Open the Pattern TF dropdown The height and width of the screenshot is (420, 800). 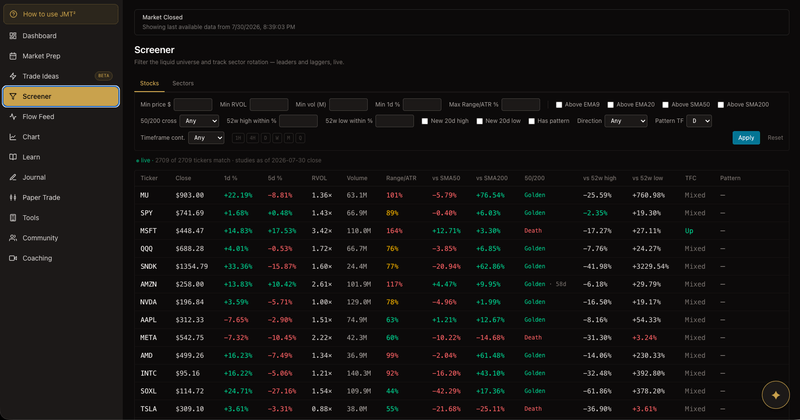[699, 121]
